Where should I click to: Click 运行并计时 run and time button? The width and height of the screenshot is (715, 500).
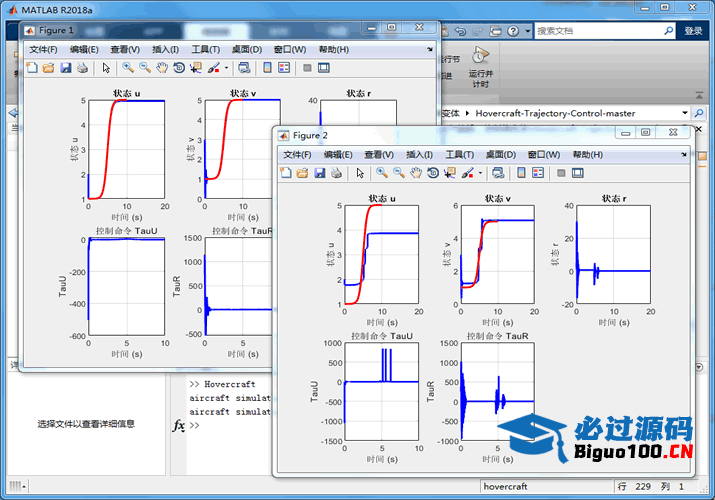(480, 67)
